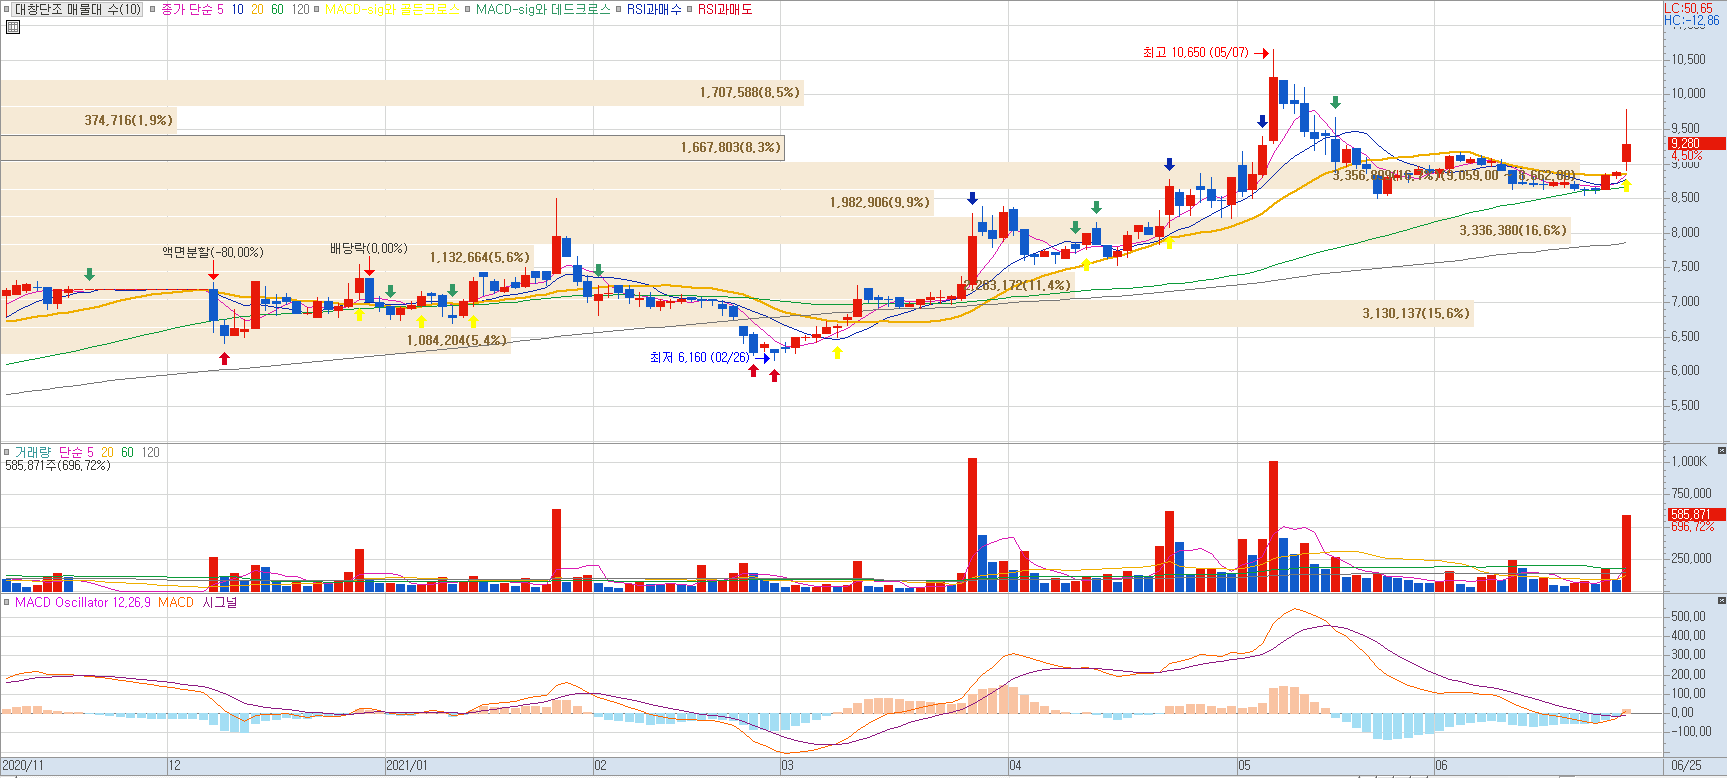This screenshot has height=778, width=1727.
Task: Click the red 585,871 volume axis tag
Action: [1696, 515]
